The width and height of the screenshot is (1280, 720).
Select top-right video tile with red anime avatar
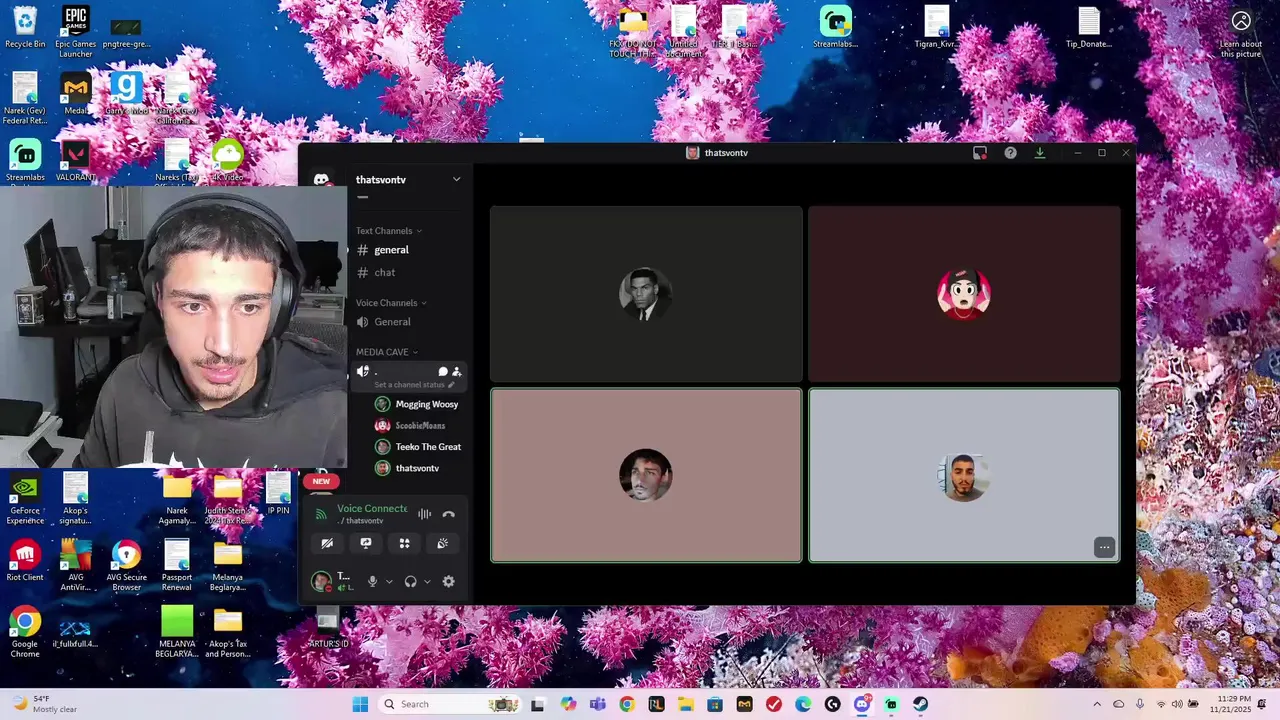[x=964, y=294]
